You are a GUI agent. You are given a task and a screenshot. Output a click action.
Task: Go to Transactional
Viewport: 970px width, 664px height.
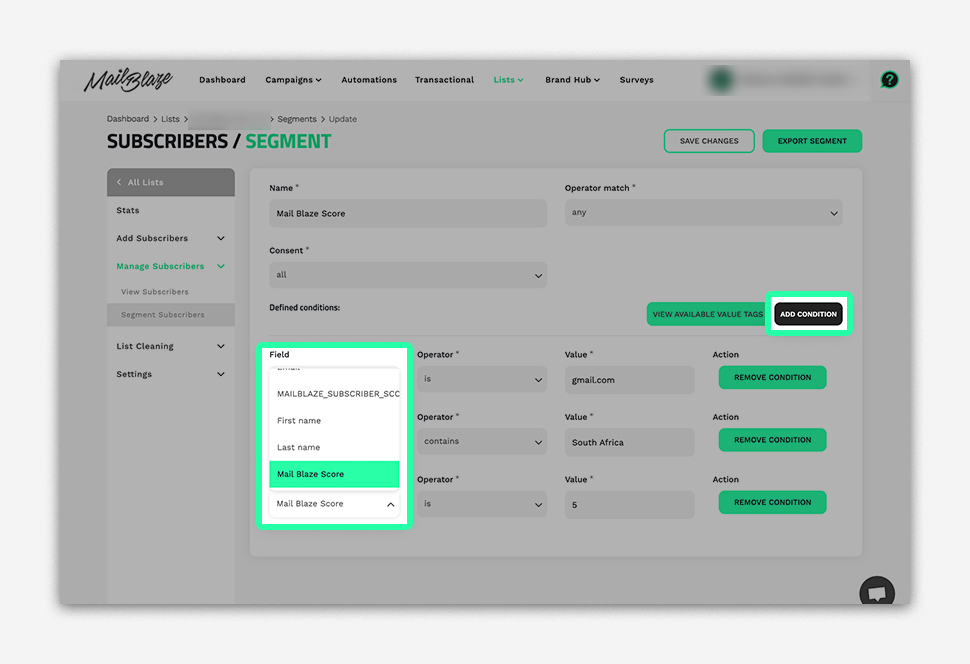(444, 80)
